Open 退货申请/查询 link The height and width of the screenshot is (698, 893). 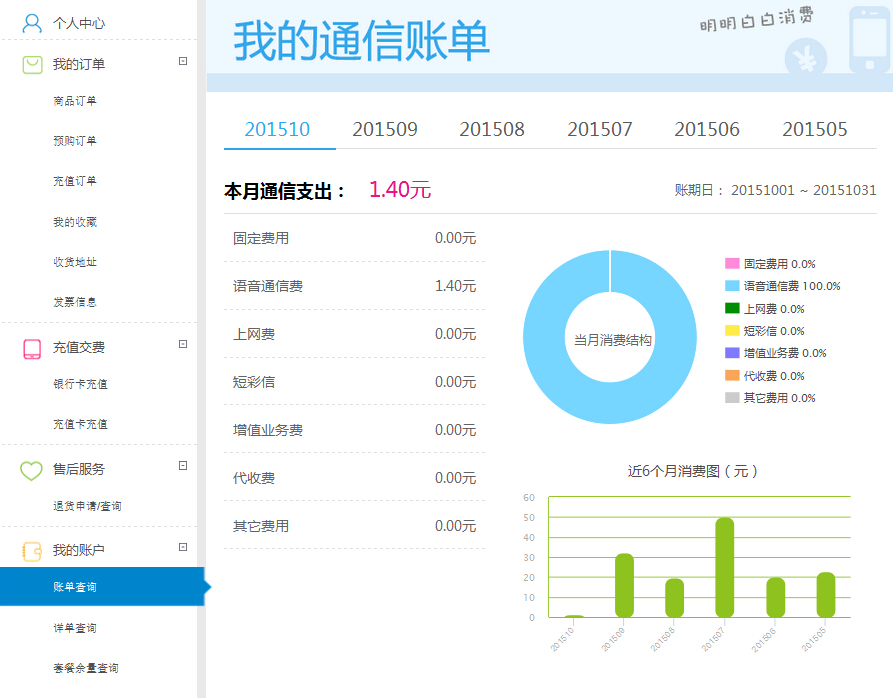87,506
